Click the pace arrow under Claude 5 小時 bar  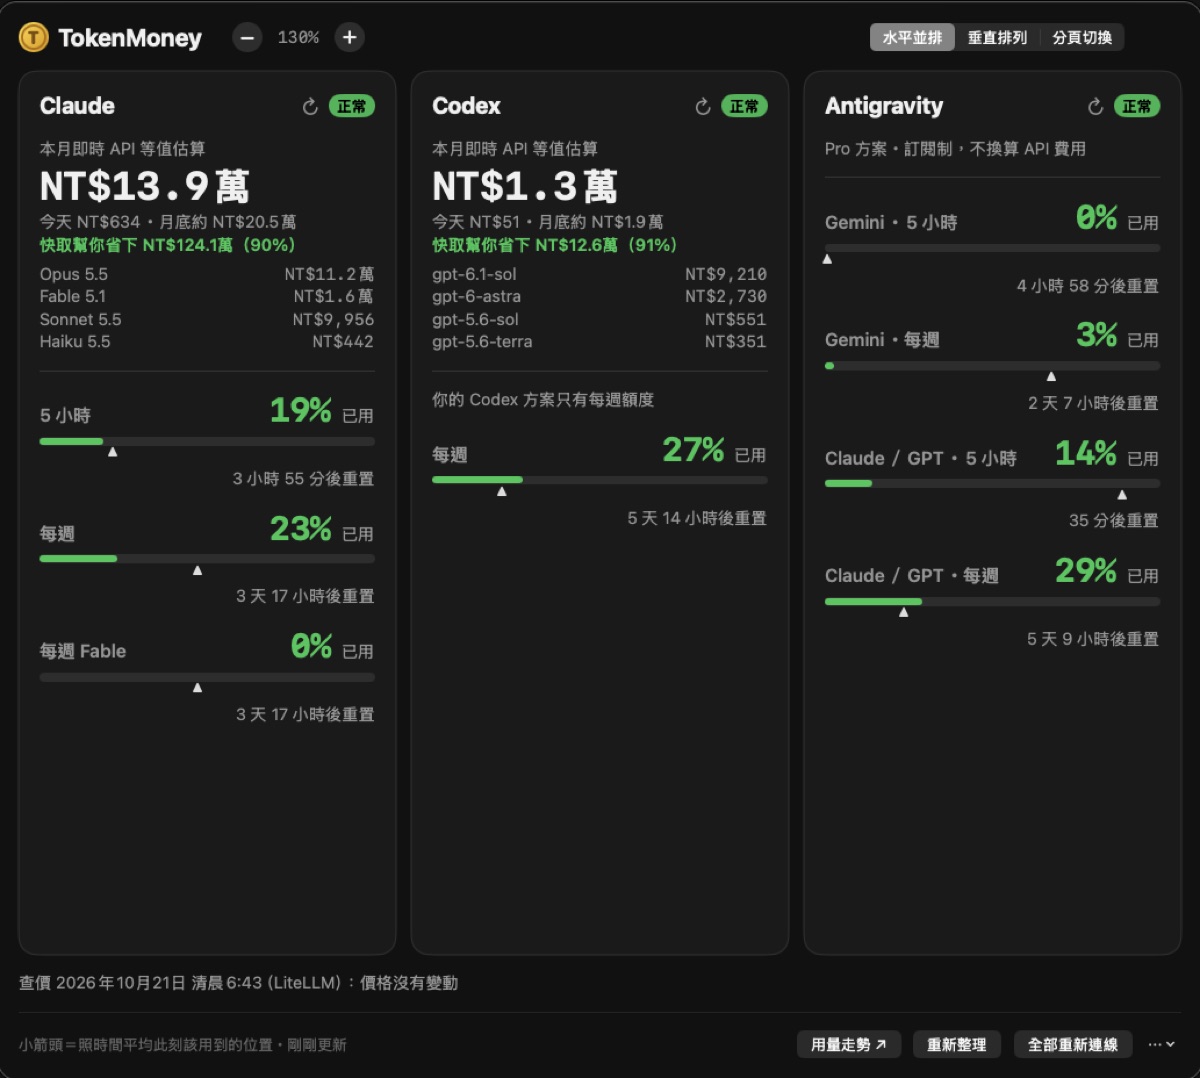point(113,453)
